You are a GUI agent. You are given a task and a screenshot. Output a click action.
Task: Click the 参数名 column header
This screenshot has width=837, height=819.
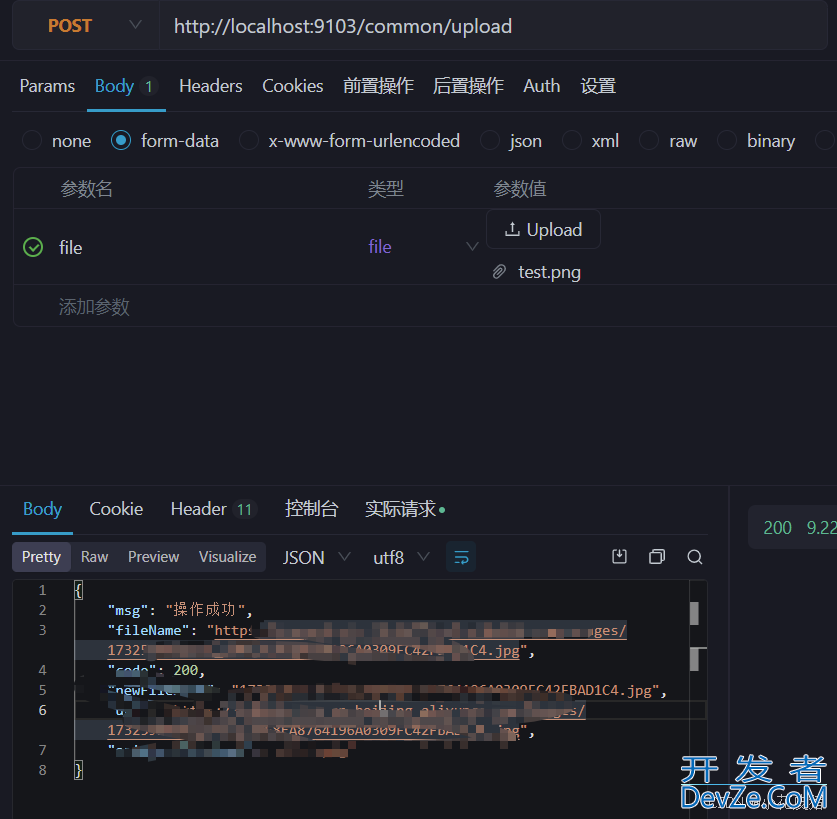pyautogui.click(x=86, y=189)
